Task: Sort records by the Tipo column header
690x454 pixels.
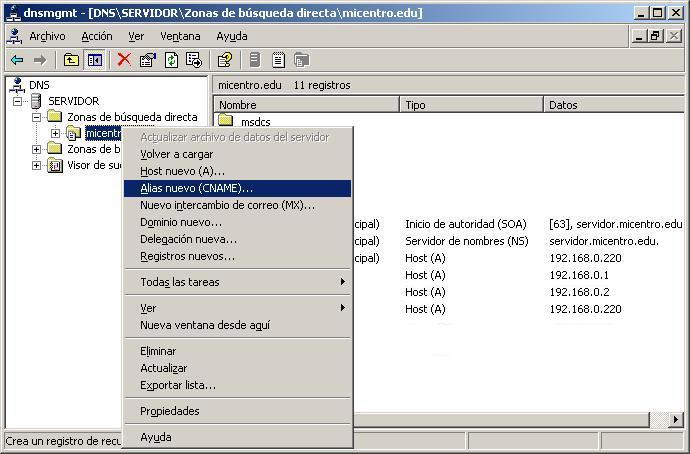Action: [471, 105]
